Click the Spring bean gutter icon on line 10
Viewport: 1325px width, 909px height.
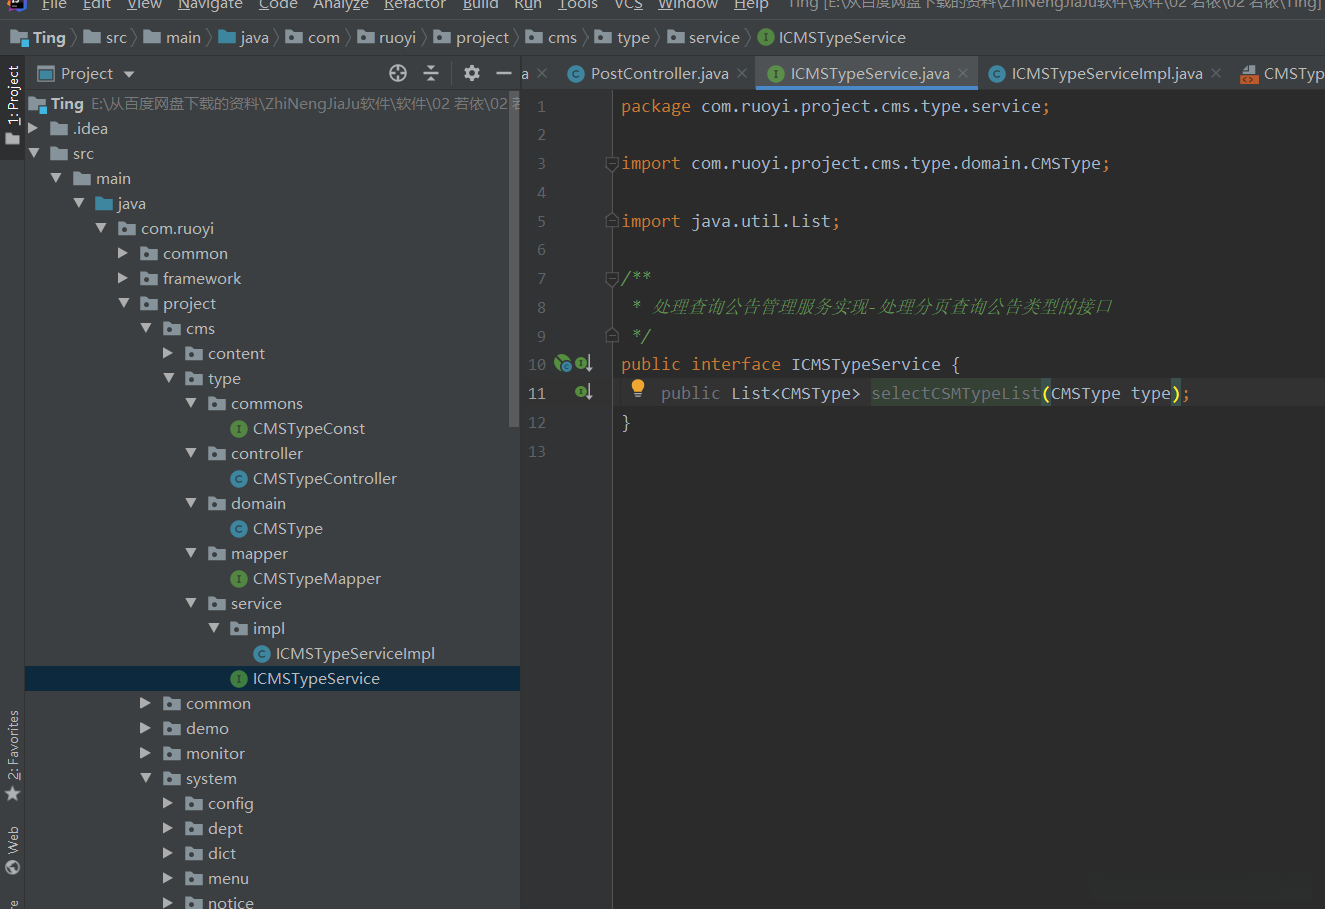[x=563, y=364]
